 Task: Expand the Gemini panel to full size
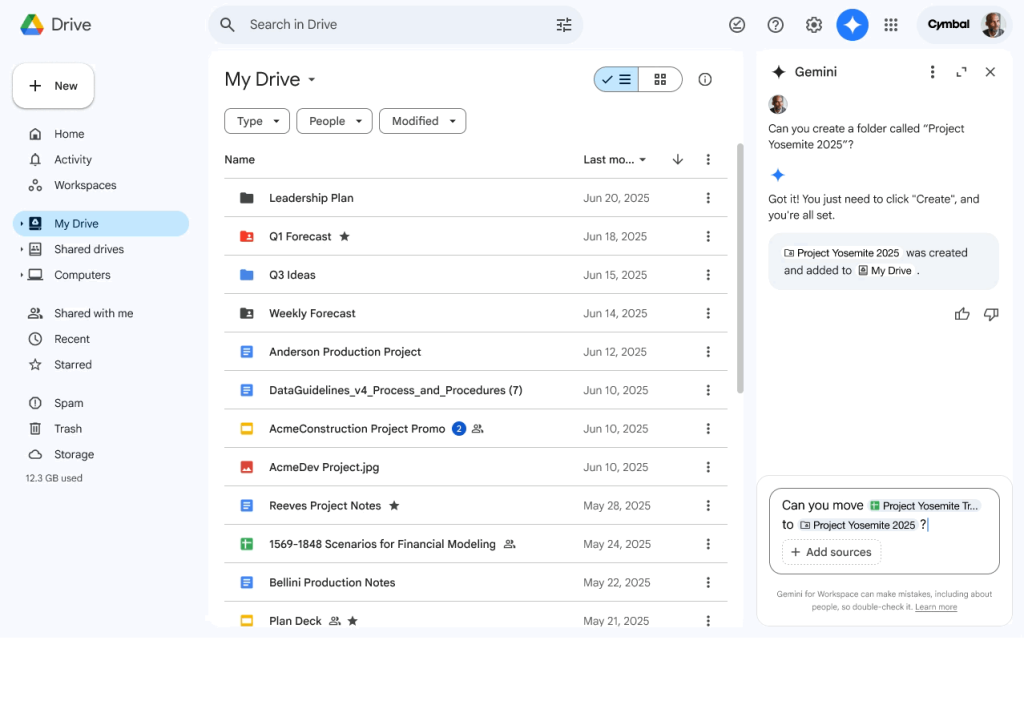[961, 72]
